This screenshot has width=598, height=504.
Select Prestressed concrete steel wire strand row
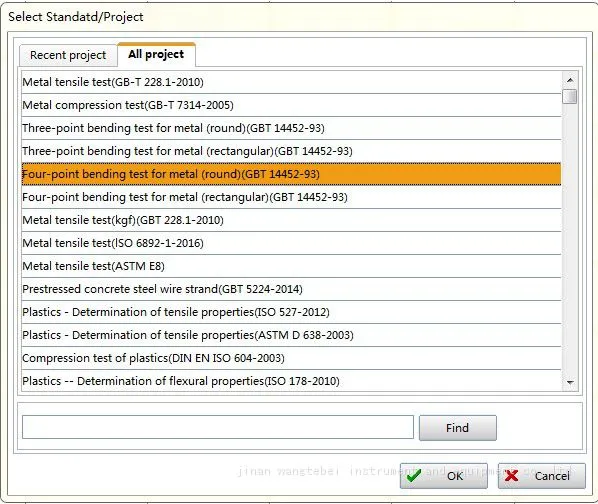(291, 289)
